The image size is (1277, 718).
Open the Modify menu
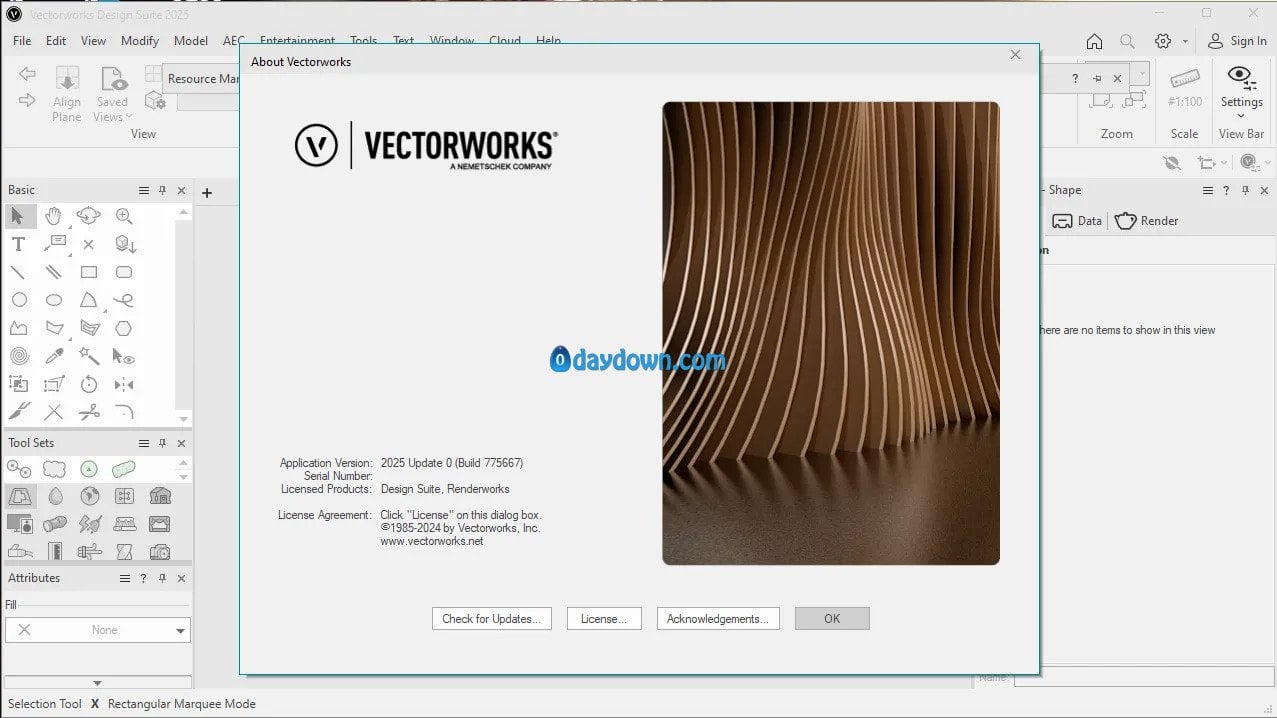coord(140,41)
